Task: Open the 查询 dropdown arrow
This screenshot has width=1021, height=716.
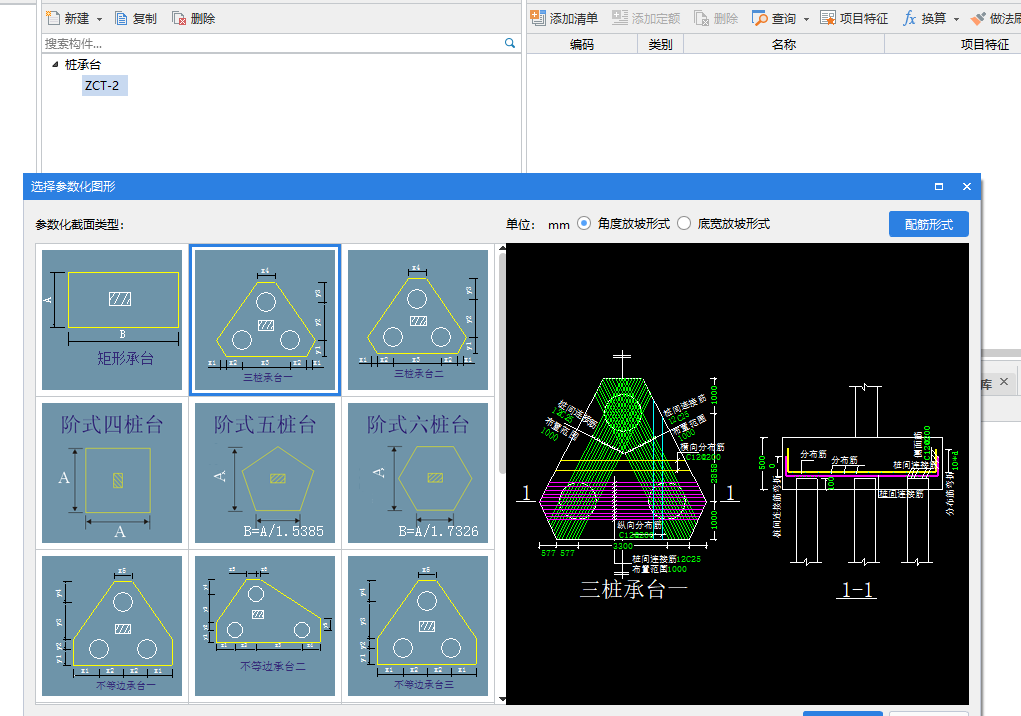Action: point(806,19)
